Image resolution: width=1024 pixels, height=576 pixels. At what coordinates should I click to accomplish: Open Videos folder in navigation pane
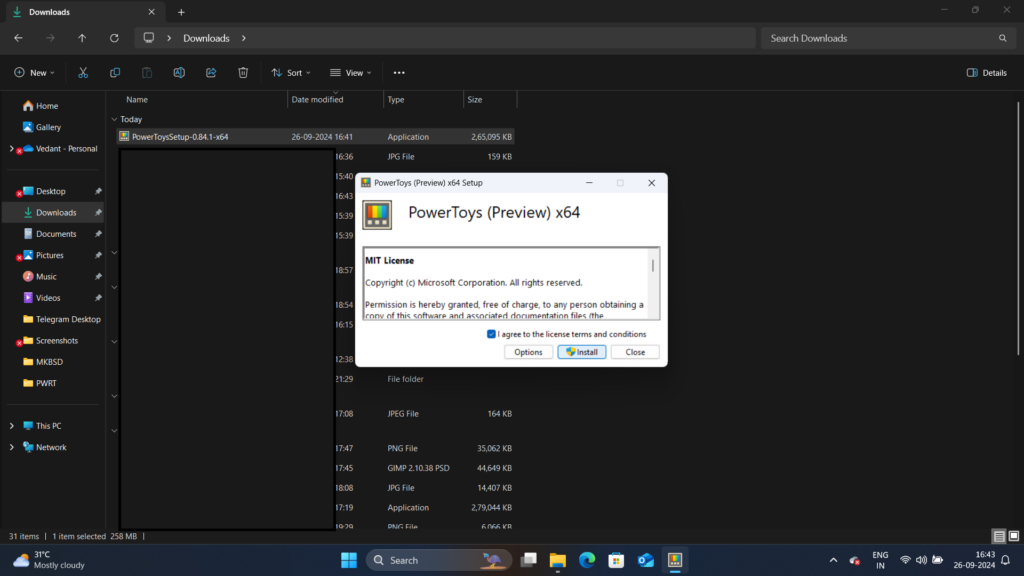point(54,297)
